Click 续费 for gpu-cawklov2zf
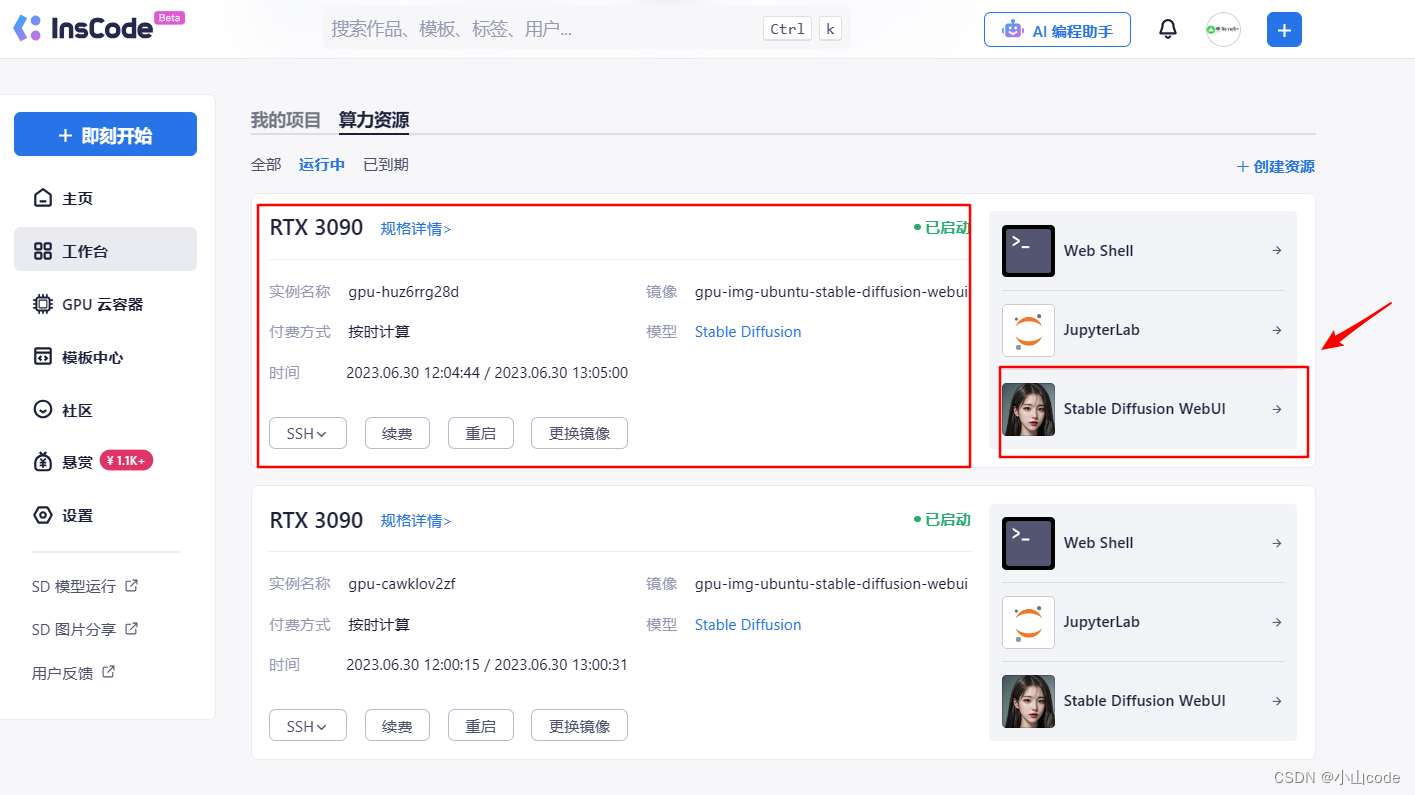 (x=397, y=726)
